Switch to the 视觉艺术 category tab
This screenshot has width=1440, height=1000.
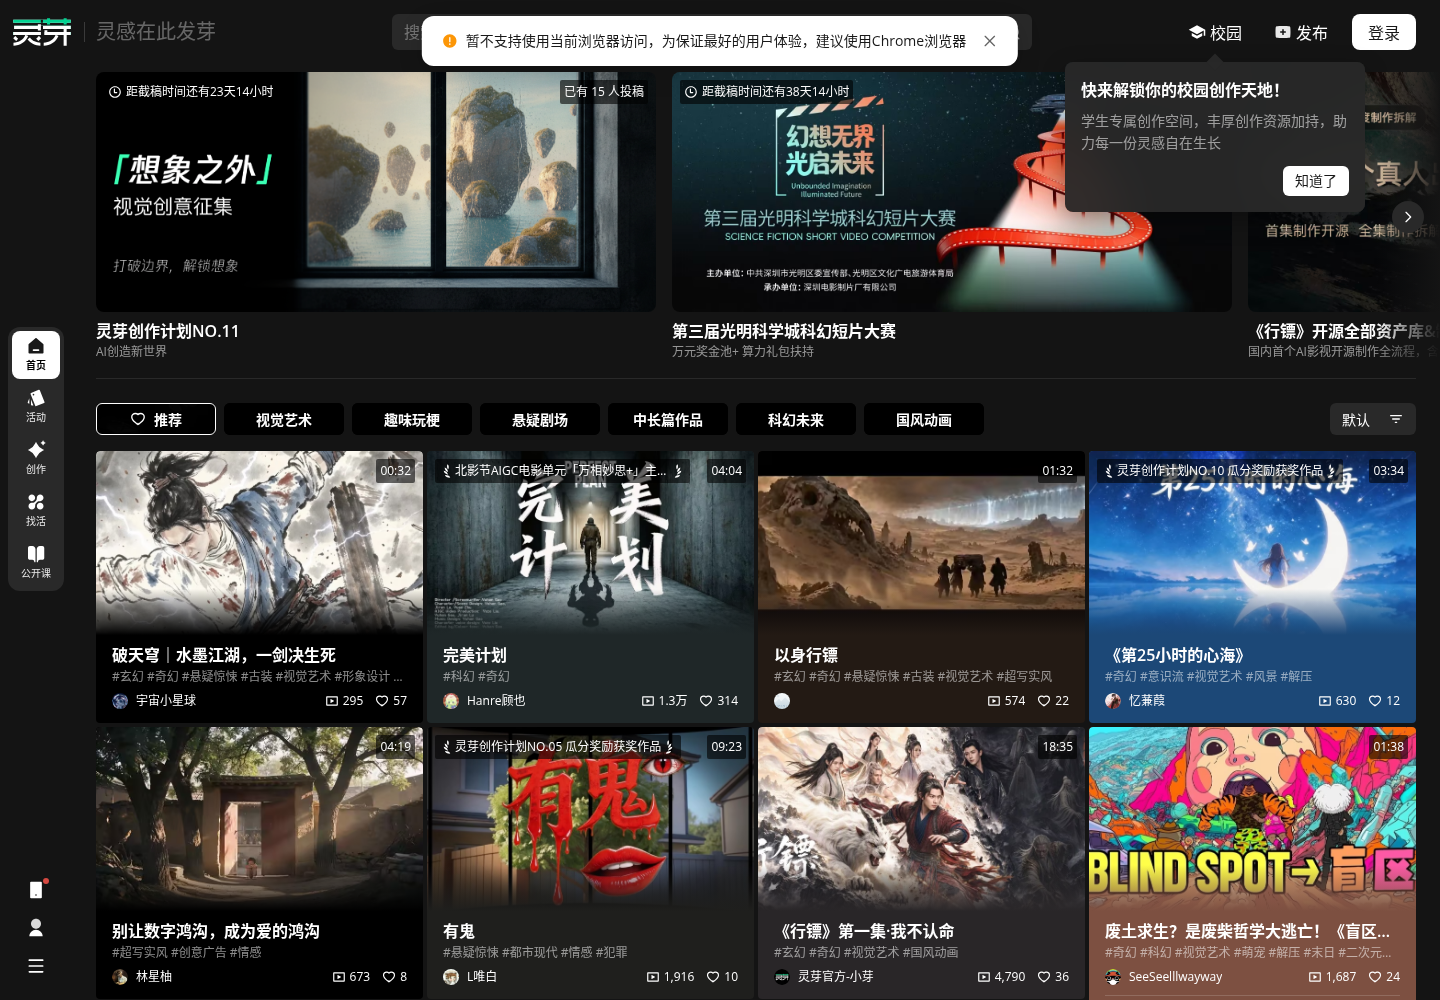(284, 420)
